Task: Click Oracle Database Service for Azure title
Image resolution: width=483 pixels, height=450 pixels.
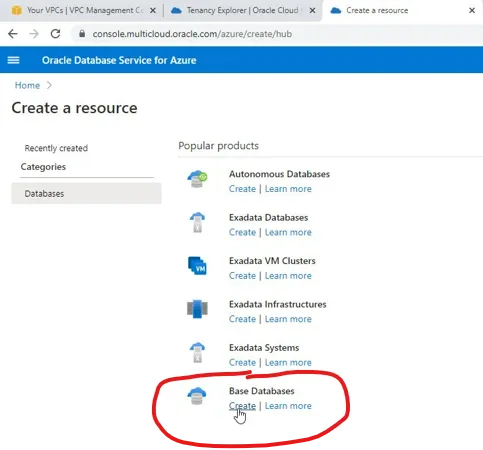Action: pos(119,60)
